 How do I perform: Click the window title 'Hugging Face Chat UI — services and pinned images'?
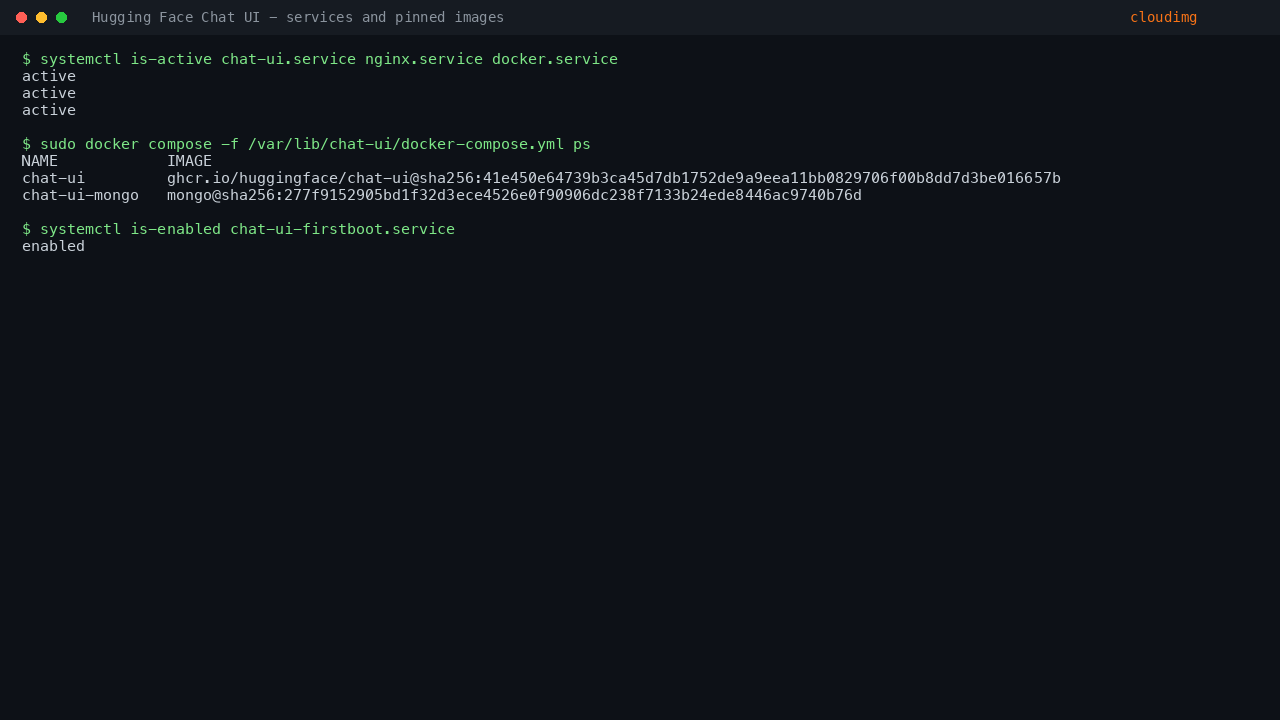click(x=298, y=17)
